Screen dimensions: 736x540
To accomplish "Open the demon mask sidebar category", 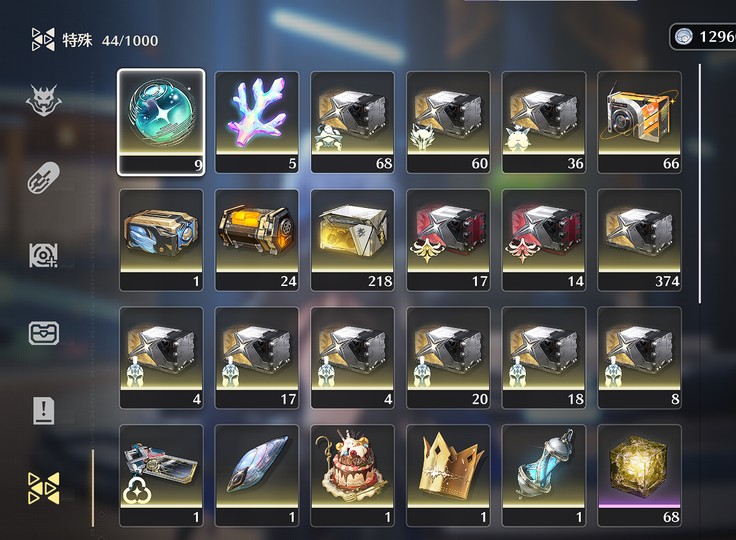I will click(x=44, y=100).
